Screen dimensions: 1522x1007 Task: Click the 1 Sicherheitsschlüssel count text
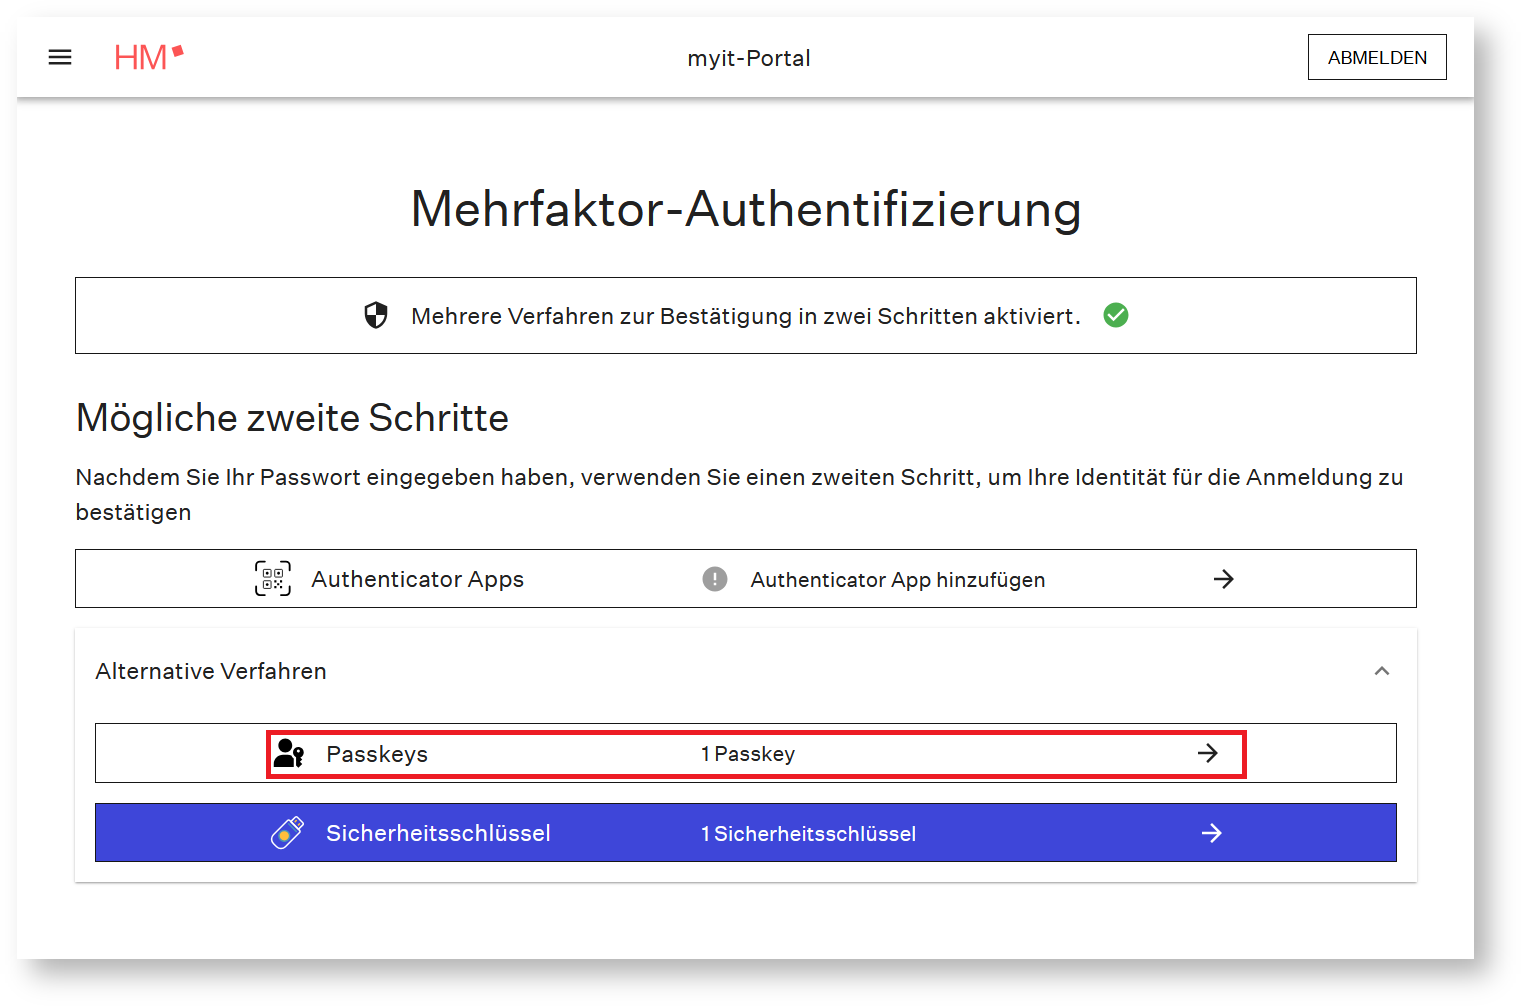click(808, 834)
